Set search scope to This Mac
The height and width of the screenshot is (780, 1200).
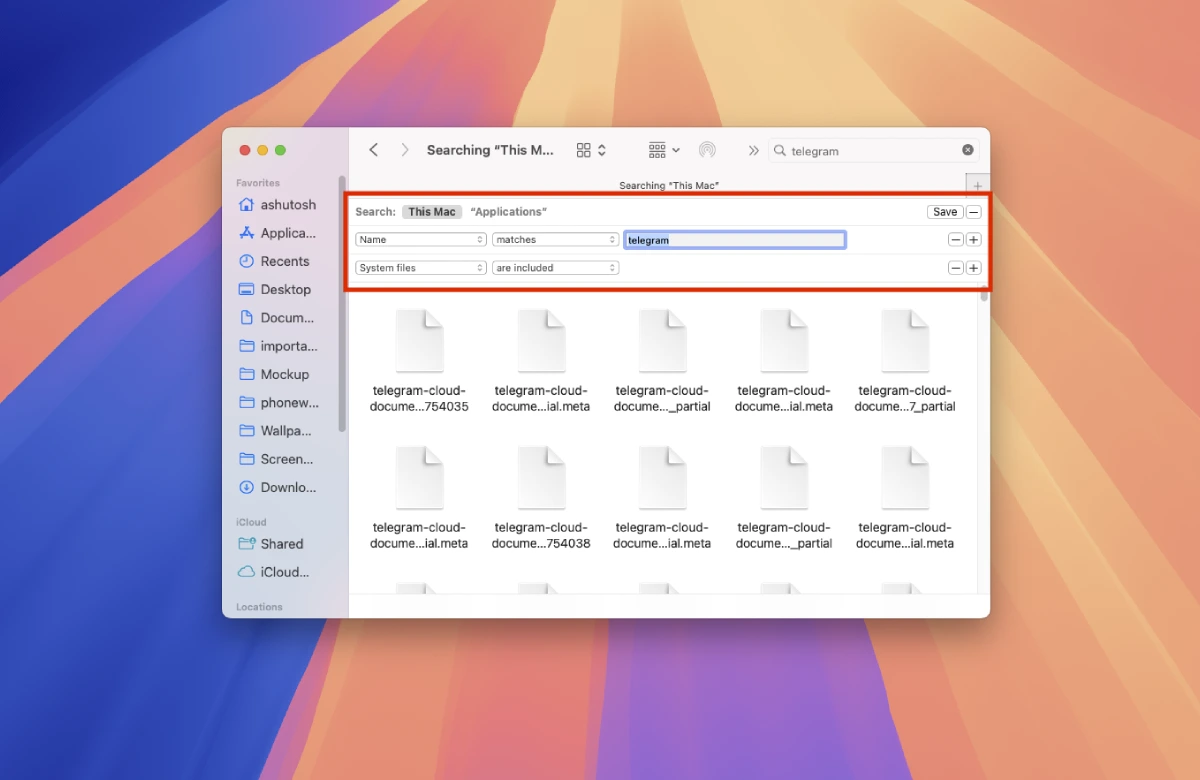click(432, 212)
